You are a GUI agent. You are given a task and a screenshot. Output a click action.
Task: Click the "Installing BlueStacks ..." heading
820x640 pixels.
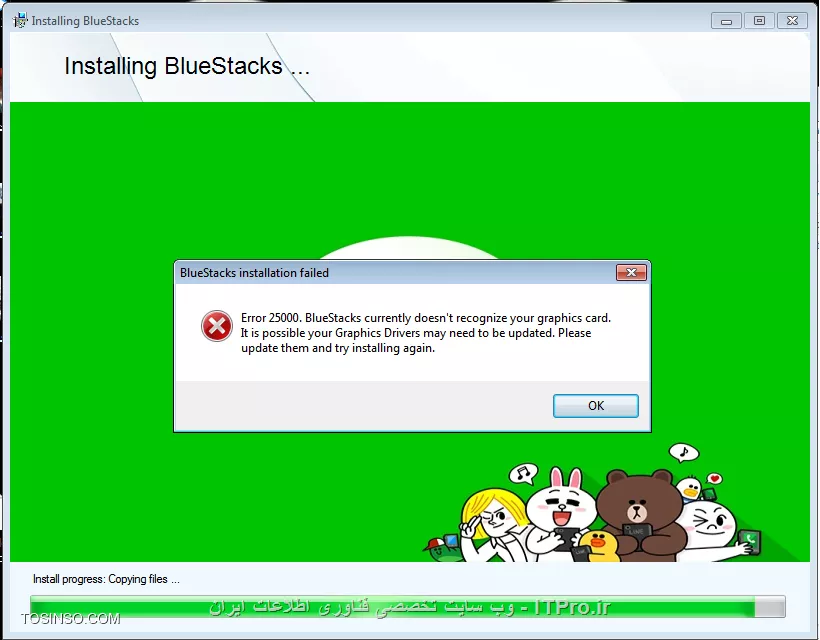187,66
